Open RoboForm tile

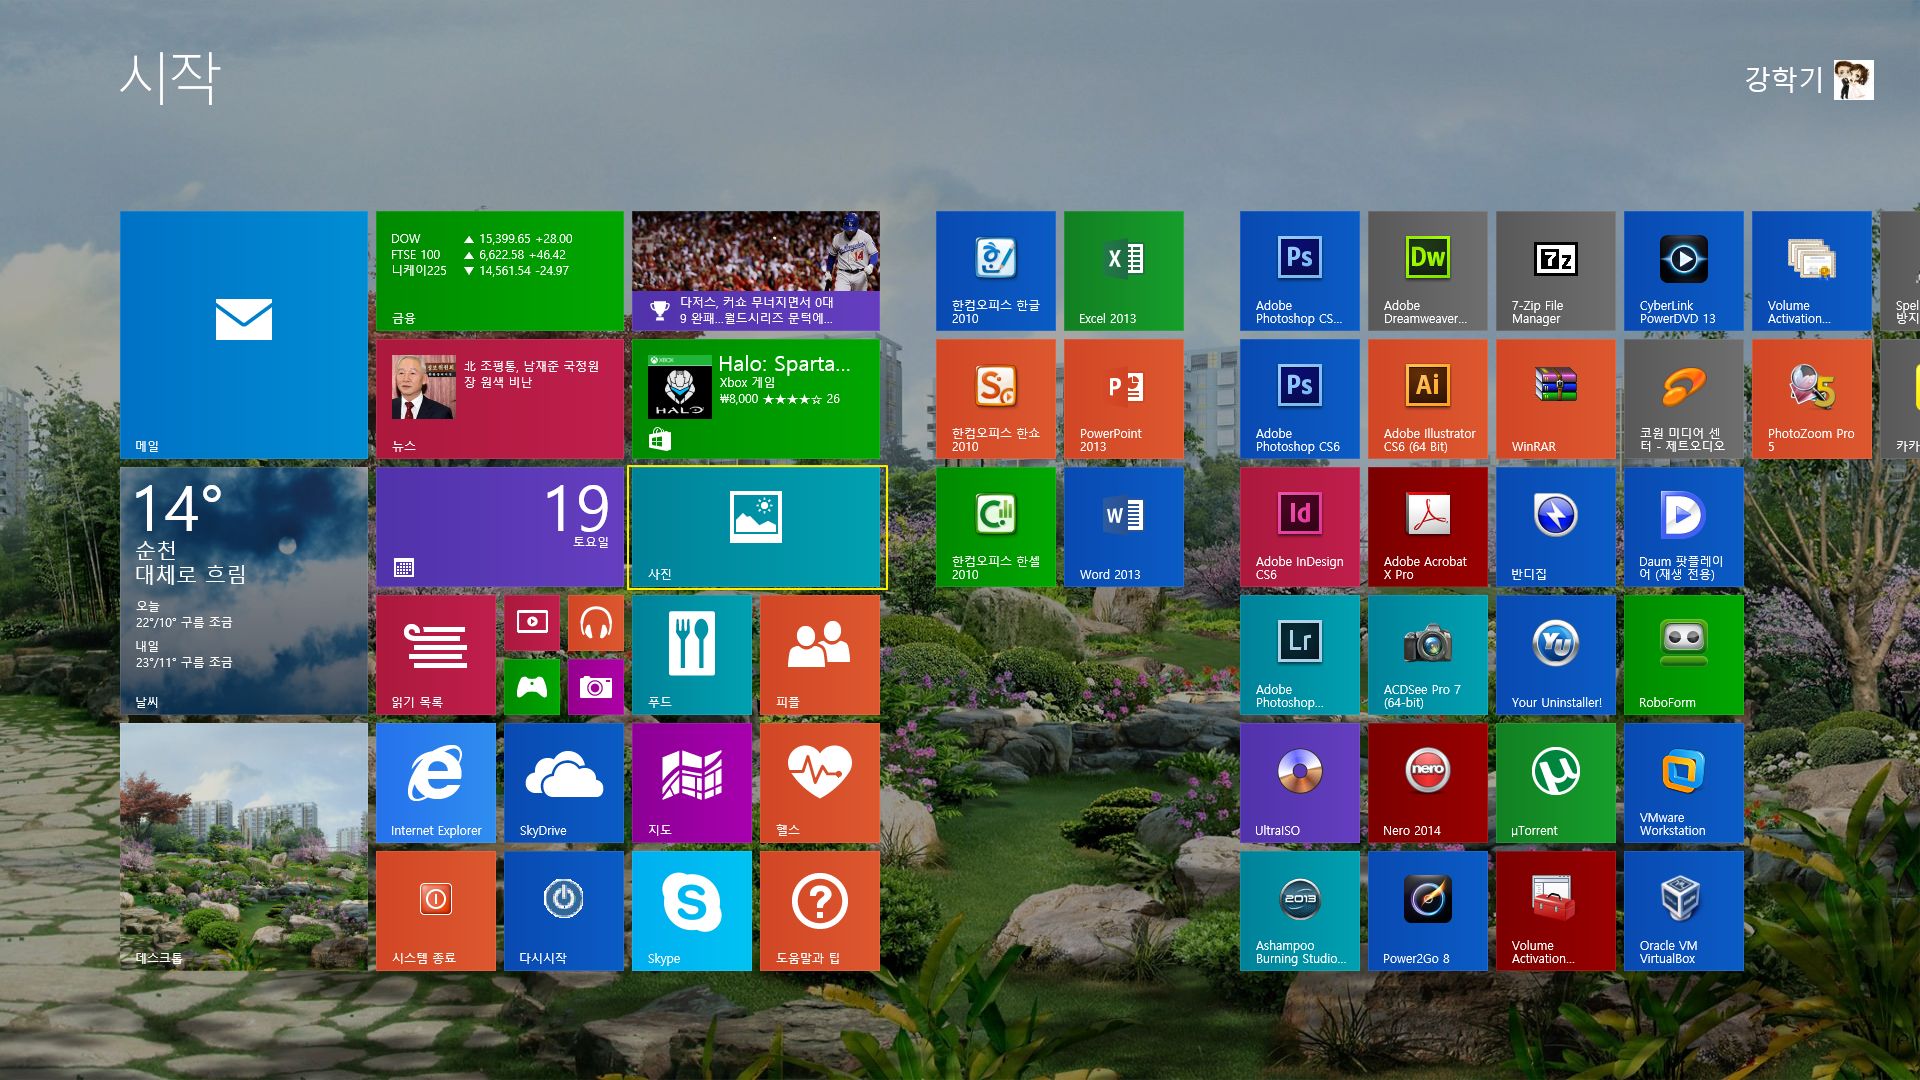coord(1684,655)
